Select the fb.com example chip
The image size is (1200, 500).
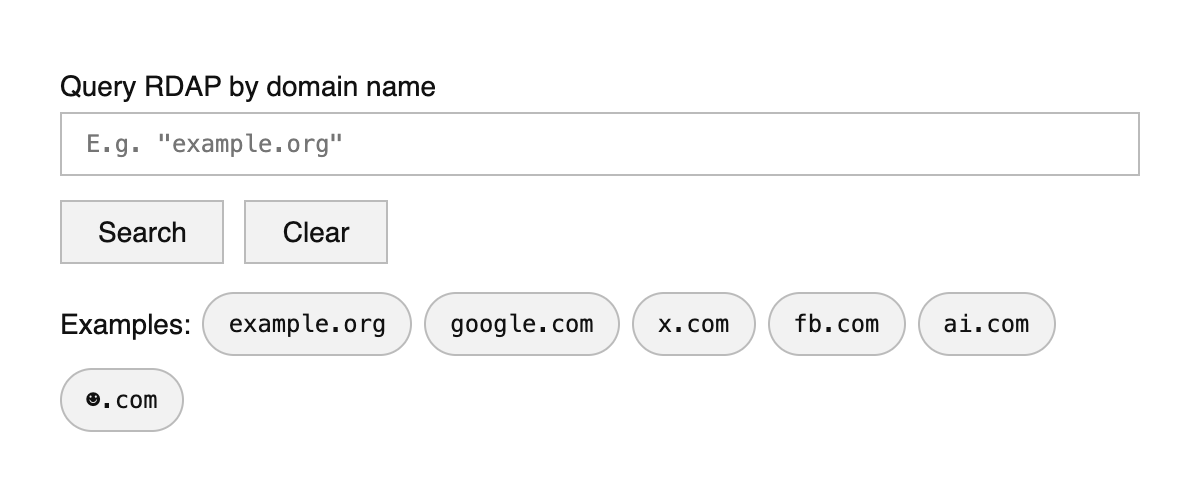pyautogui.click(x=837, y=324)
